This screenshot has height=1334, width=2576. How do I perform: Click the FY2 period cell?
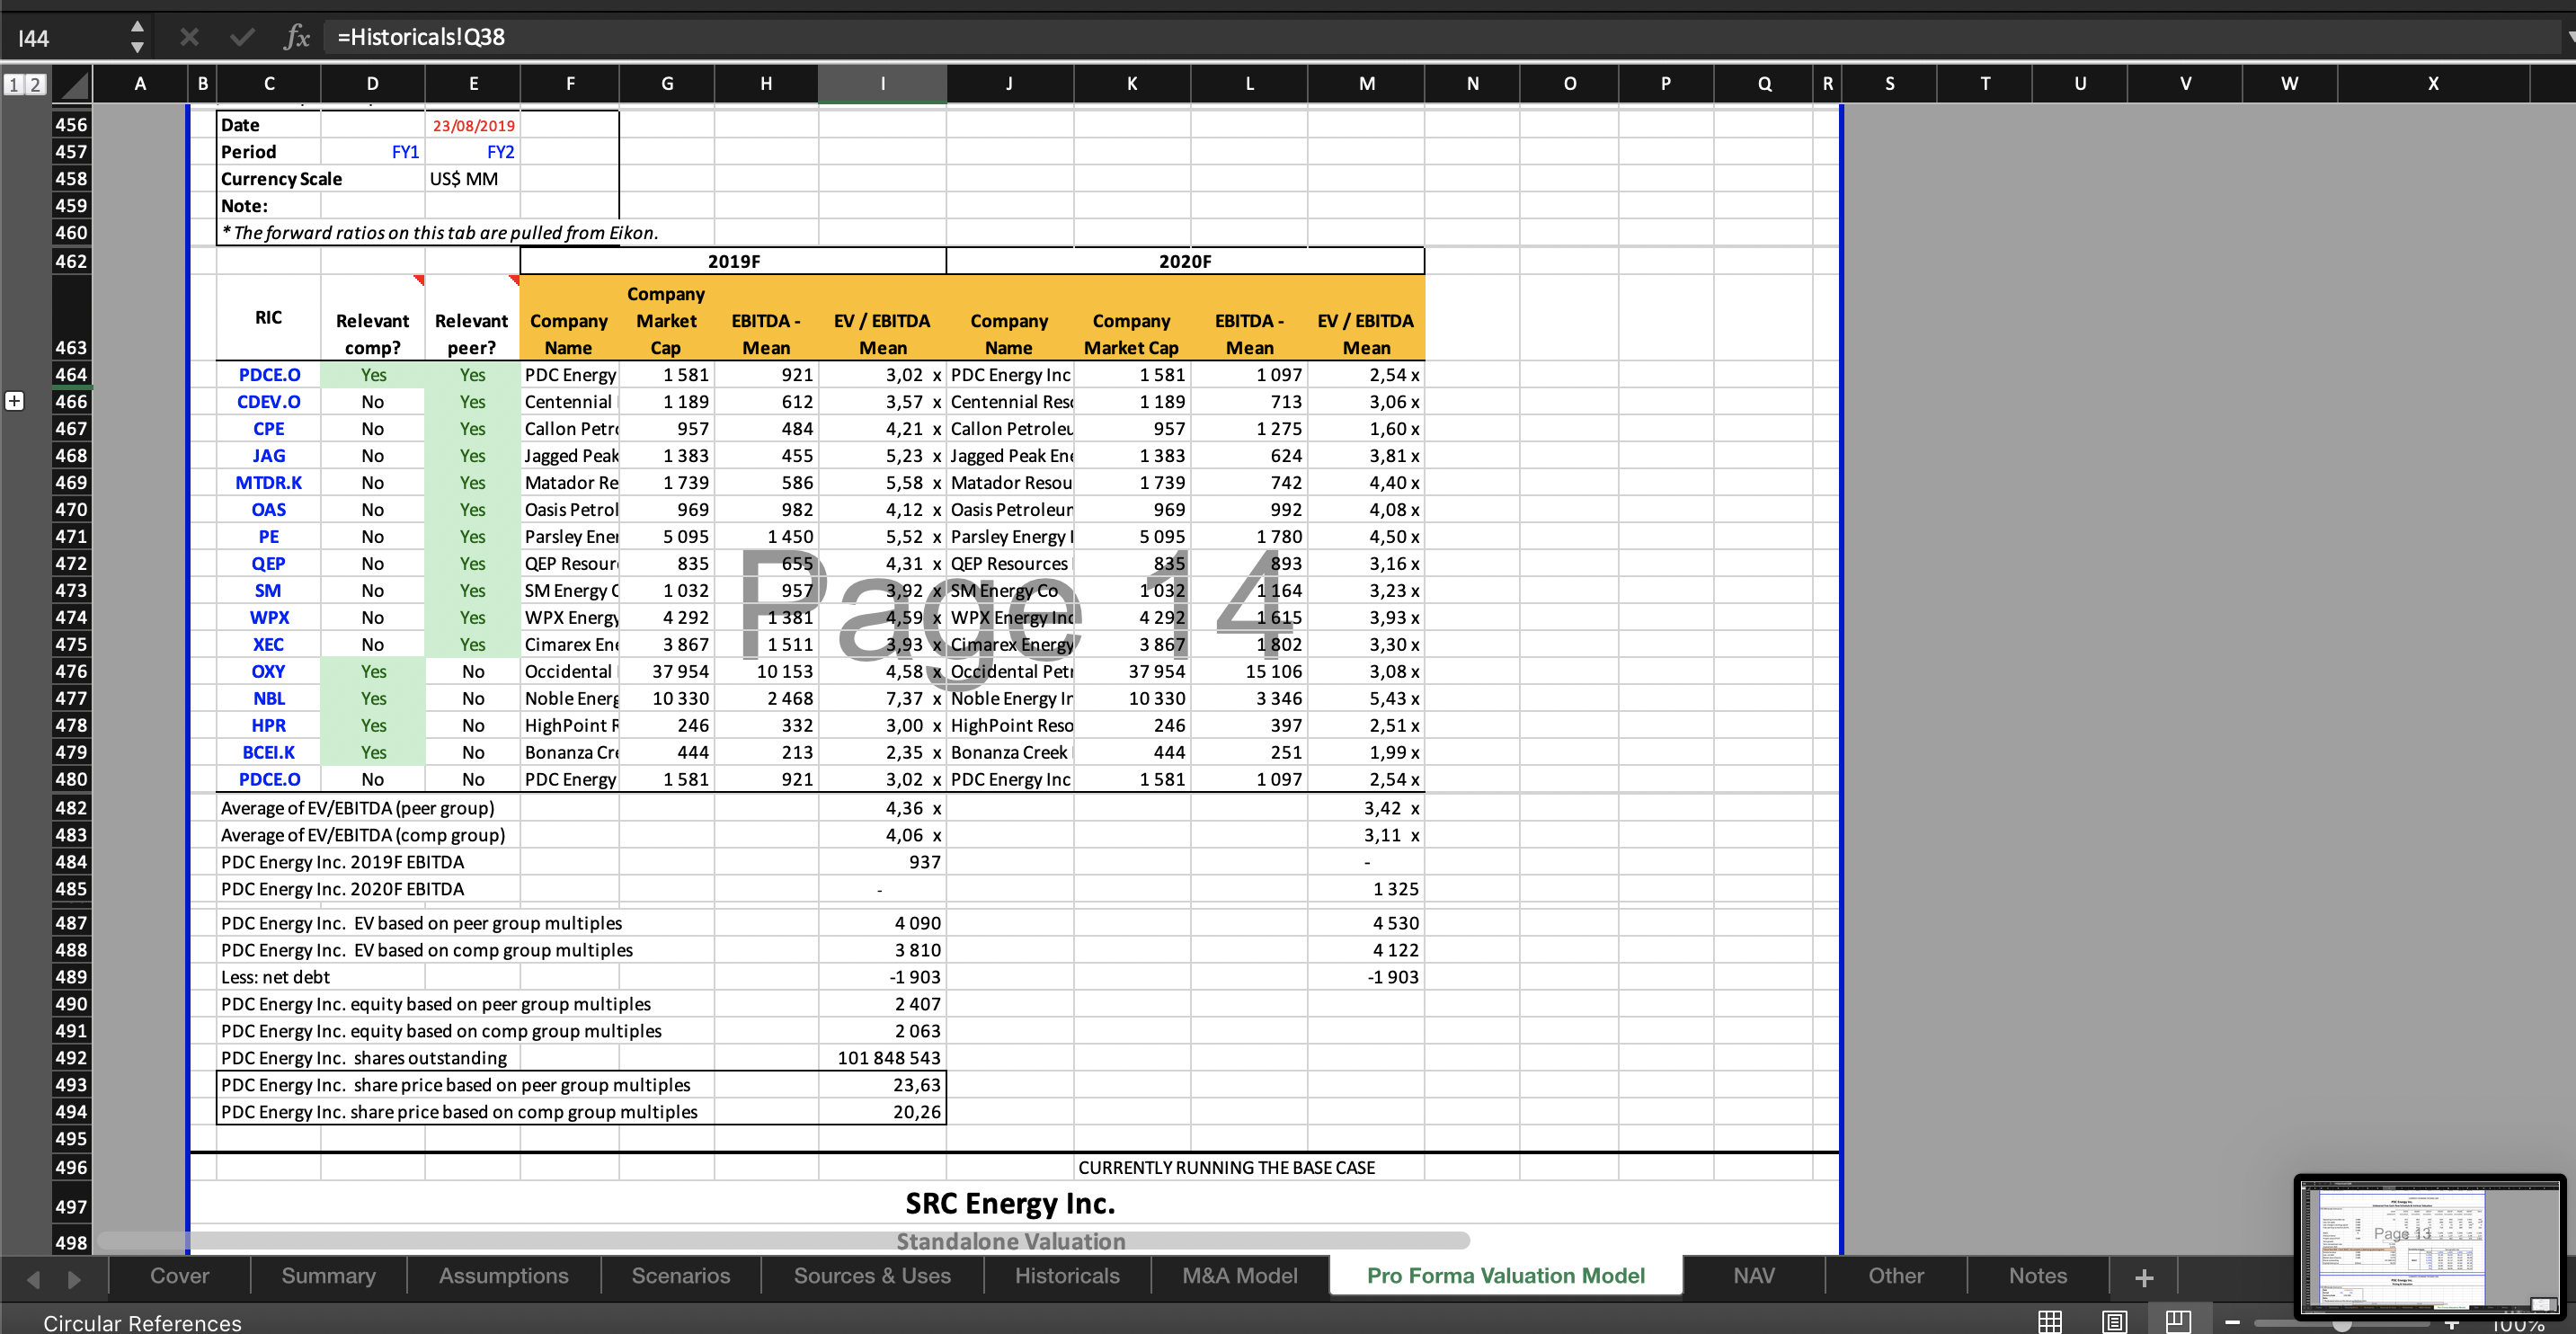coord(473,152)
